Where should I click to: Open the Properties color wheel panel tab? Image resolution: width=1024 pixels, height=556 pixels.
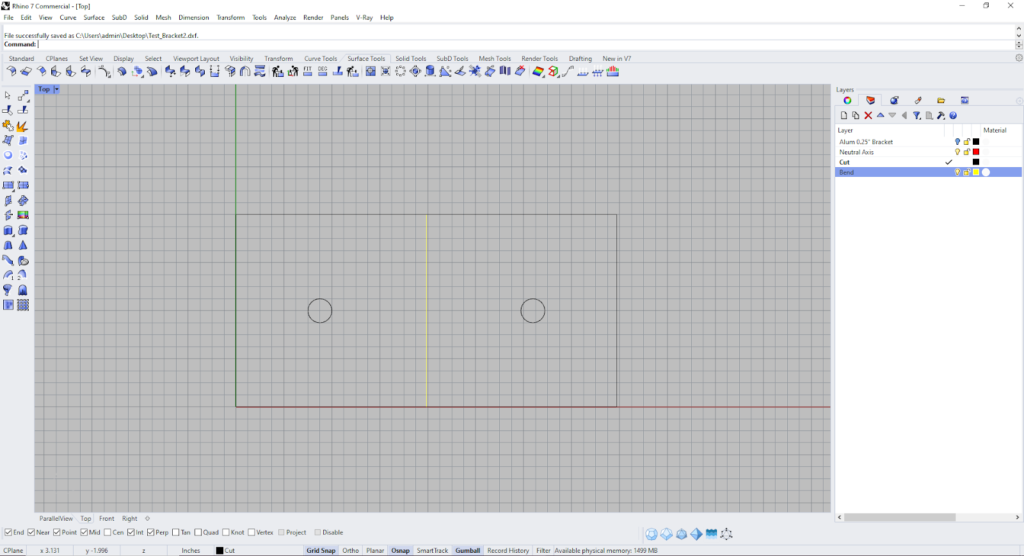coord(847,100)
